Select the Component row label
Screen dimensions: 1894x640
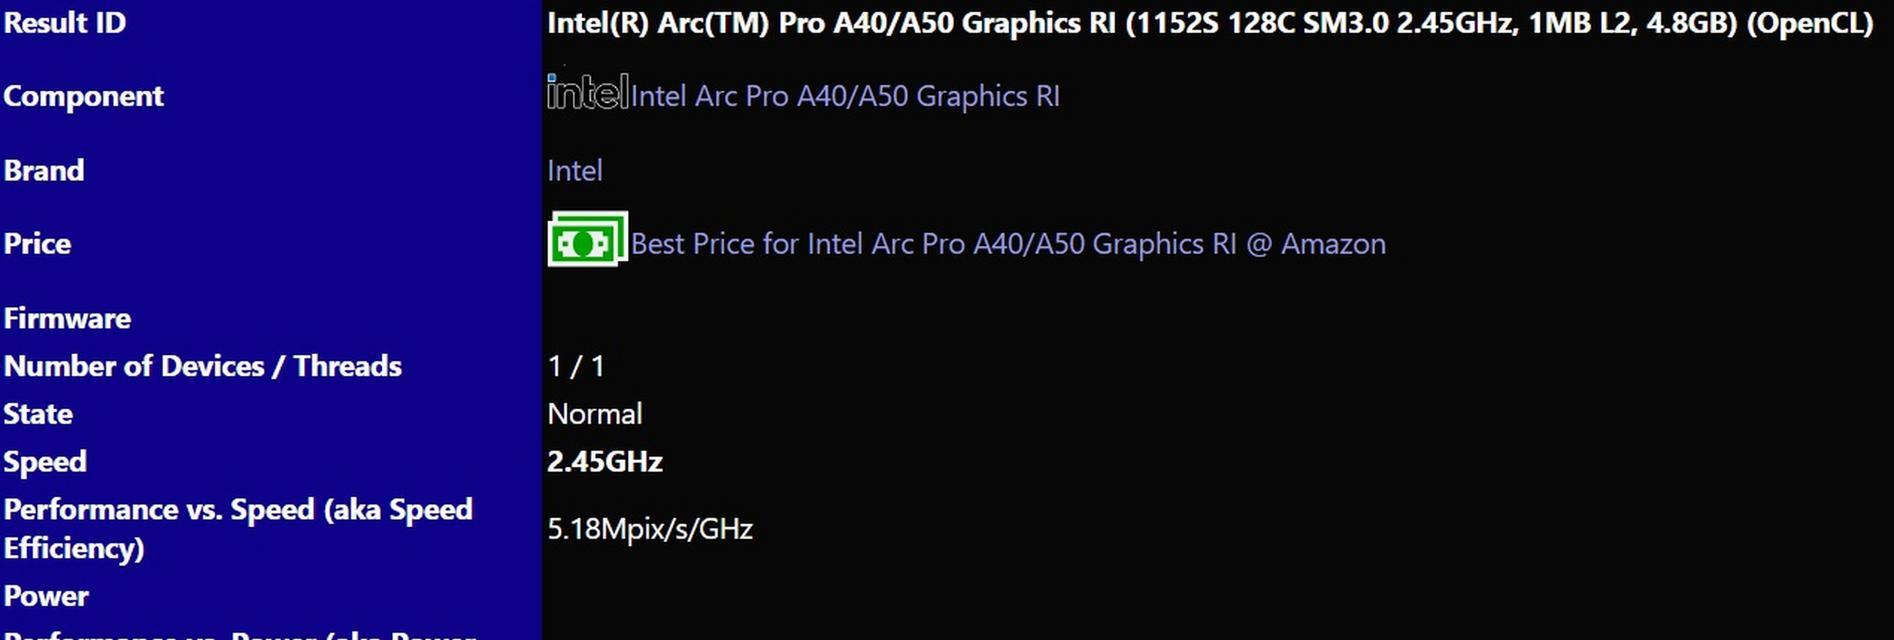click(x=84, y=96)
